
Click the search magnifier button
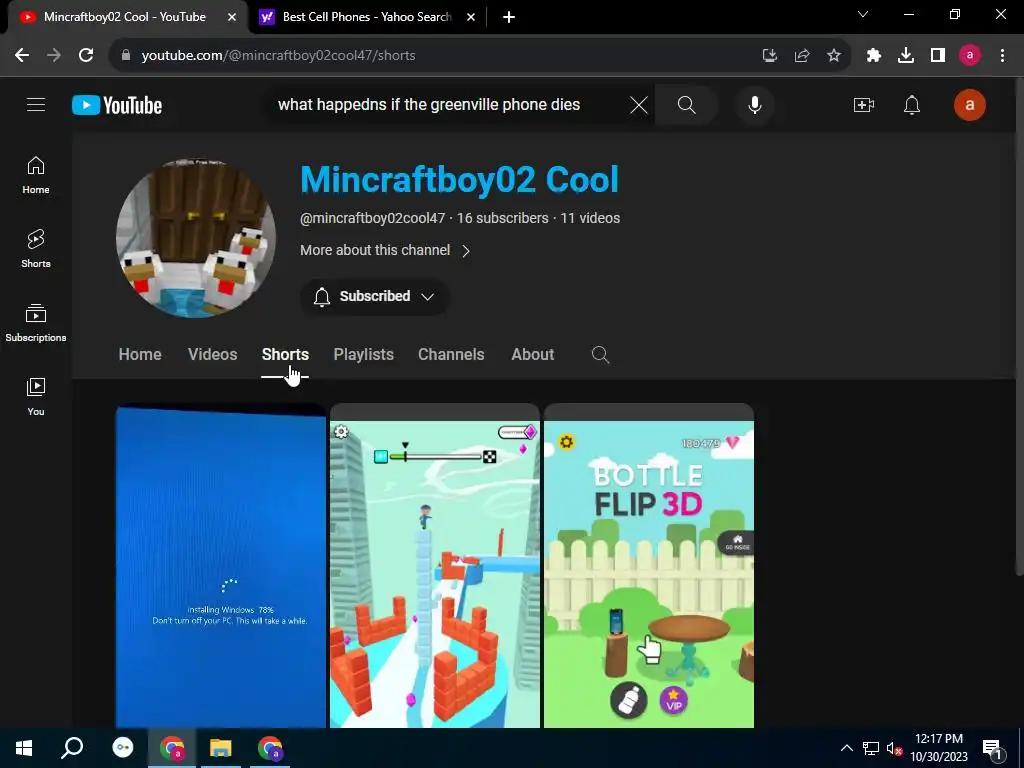coord(686,104)
